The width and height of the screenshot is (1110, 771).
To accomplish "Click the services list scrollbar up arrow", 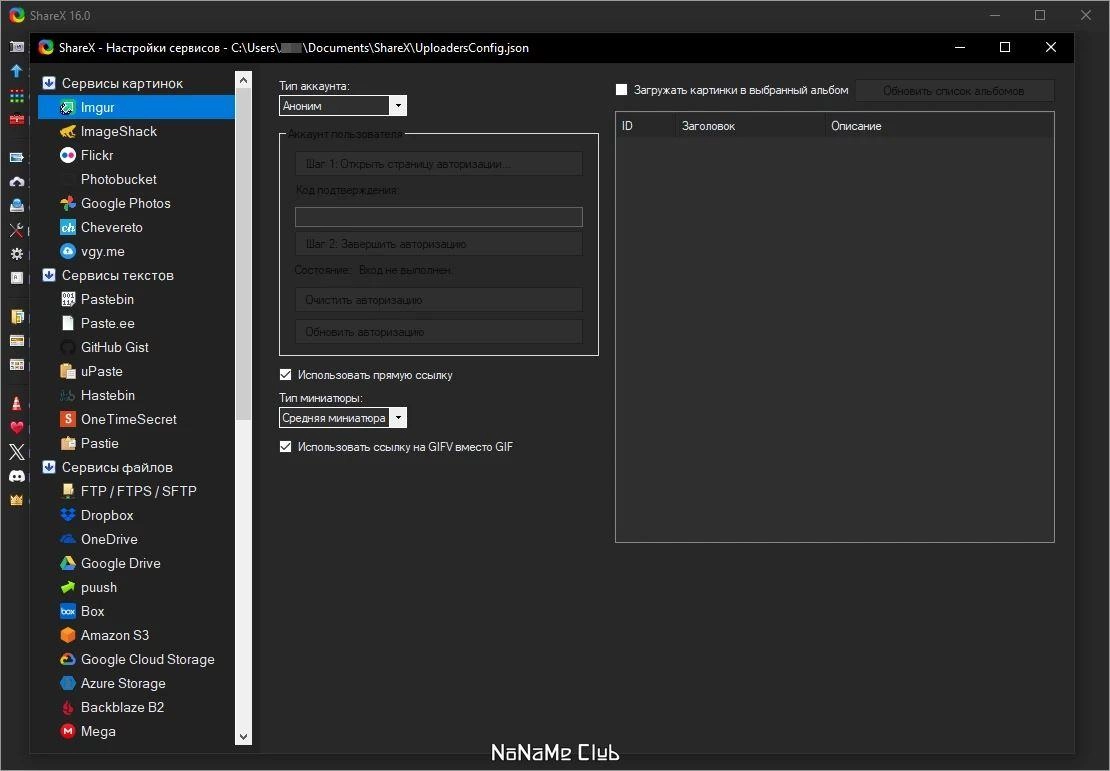I will 244,80.
